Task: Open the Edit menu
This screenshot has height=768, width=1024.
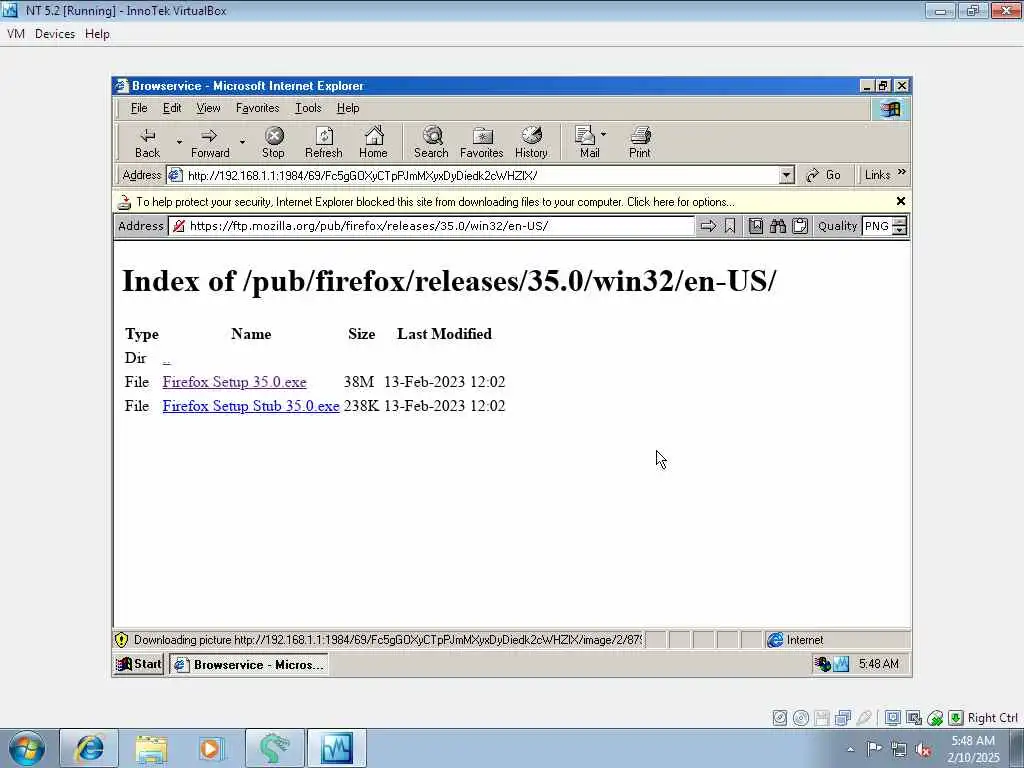Action: [172, 108]
